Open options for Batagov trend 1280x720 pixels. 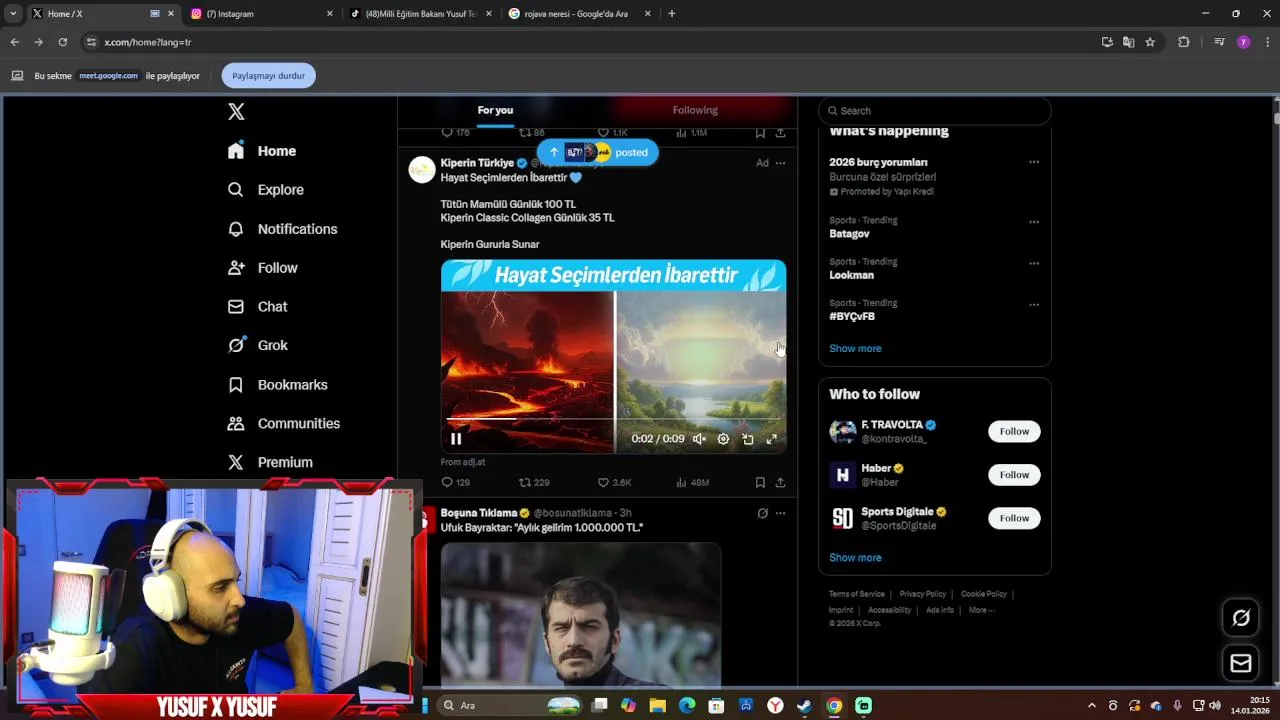click(x=1034, y=222)
